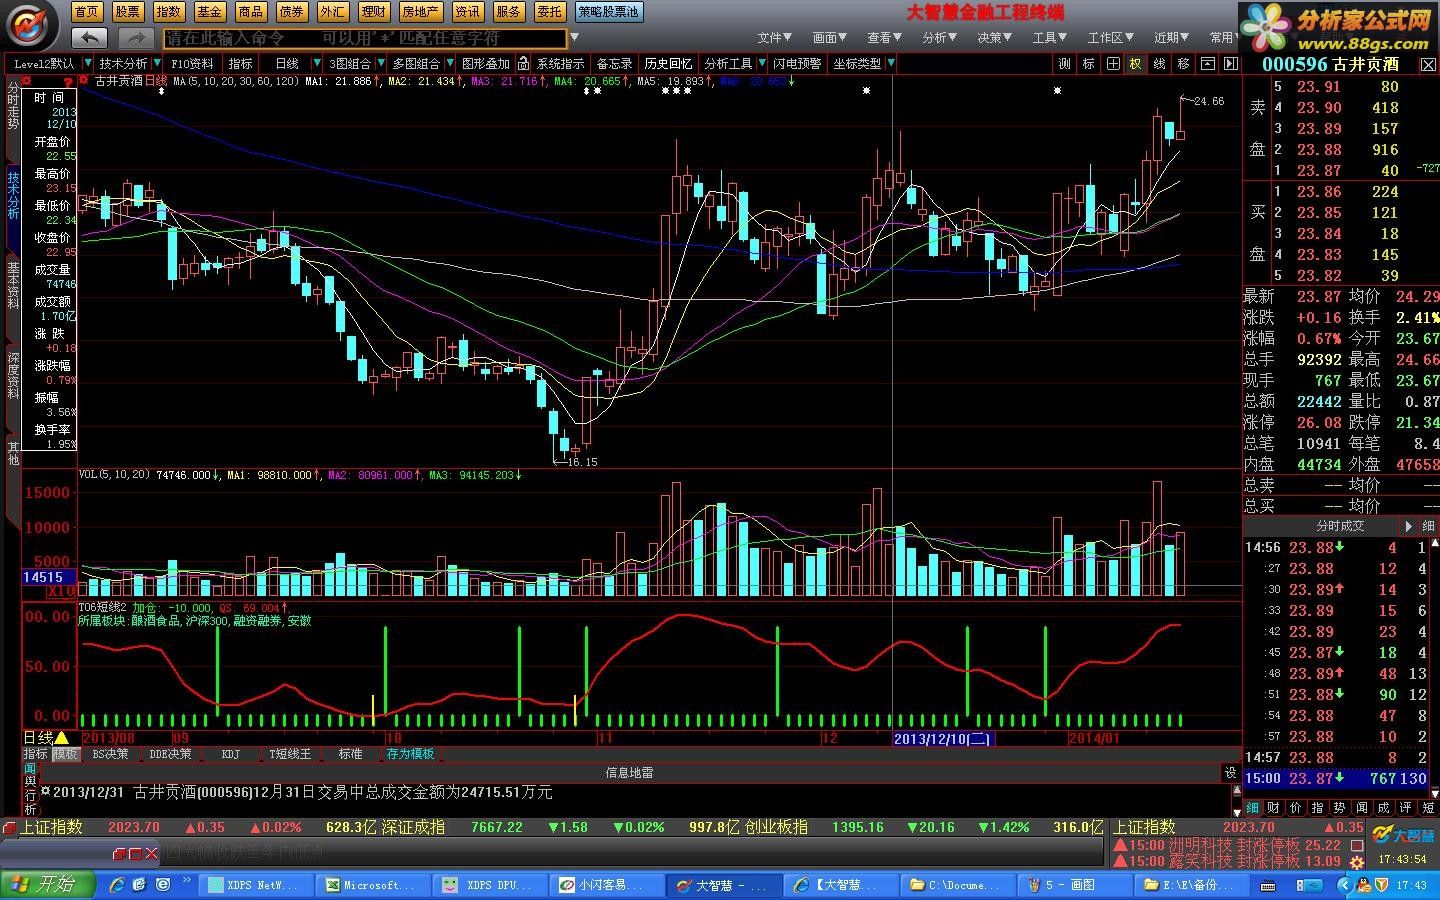Image resolution: width=1440 pixels, height=900 pixels.
Task: Open the 工具 menu
Action: (1050, 37)
